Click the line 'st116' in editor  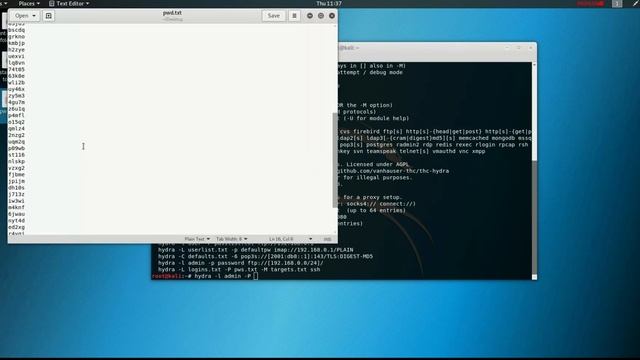point(17,155)
